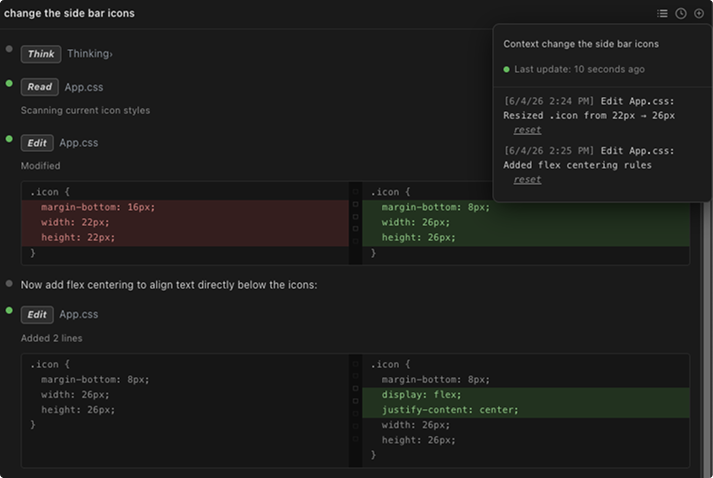Click the Now add flex centering message
This screenshot has height=478, width=713.
[169, 285]
